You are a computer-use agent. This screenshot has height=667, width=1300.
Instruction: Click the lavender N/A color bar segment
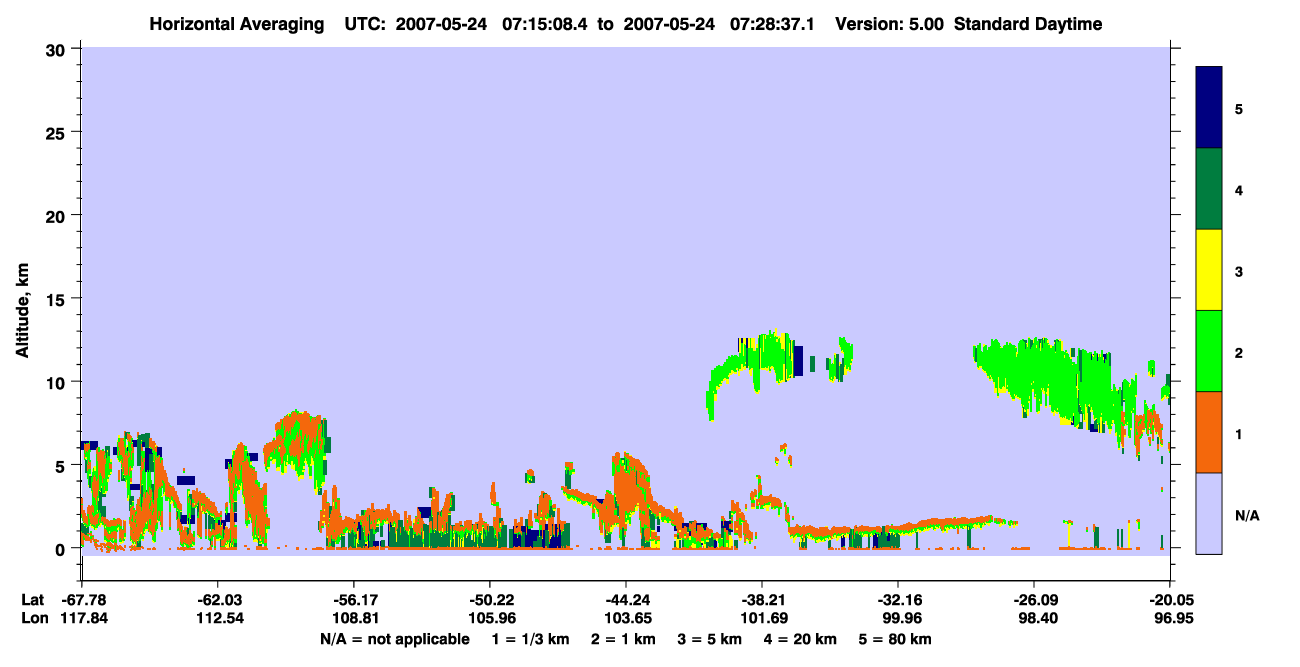coord(1209,513)
